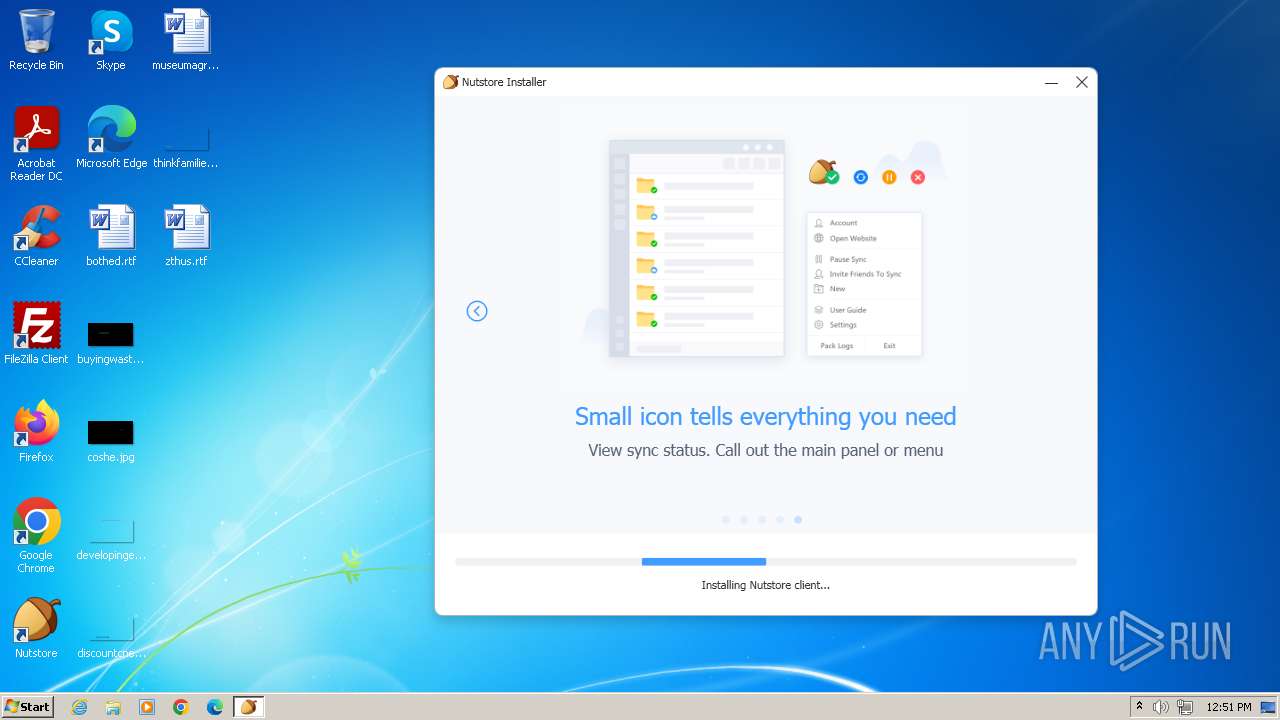The height and width of the screenshot is (720, 1280).
Task: Open Windows Media Player from taskbar
Action: click(147, 707)
